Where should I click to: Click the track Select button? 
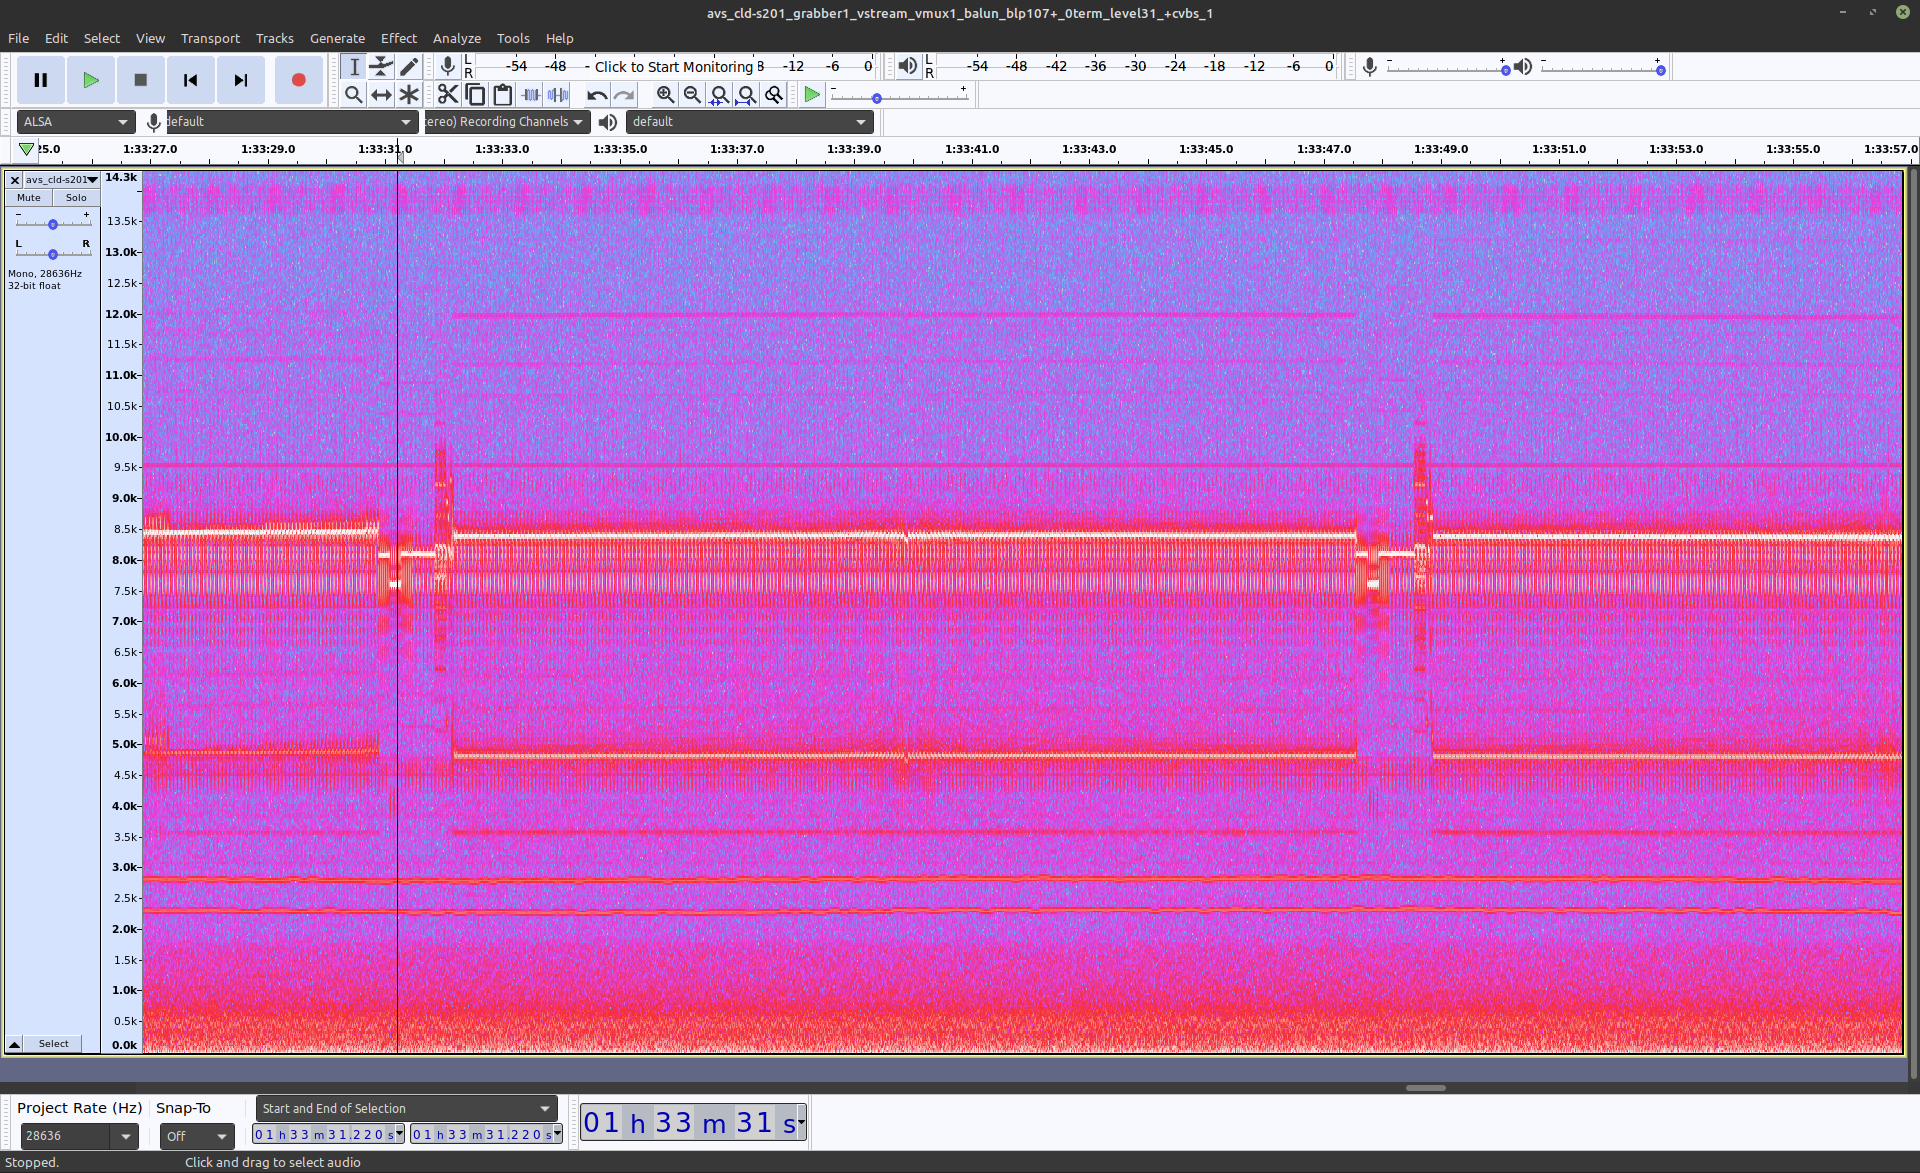point(54,1044)
